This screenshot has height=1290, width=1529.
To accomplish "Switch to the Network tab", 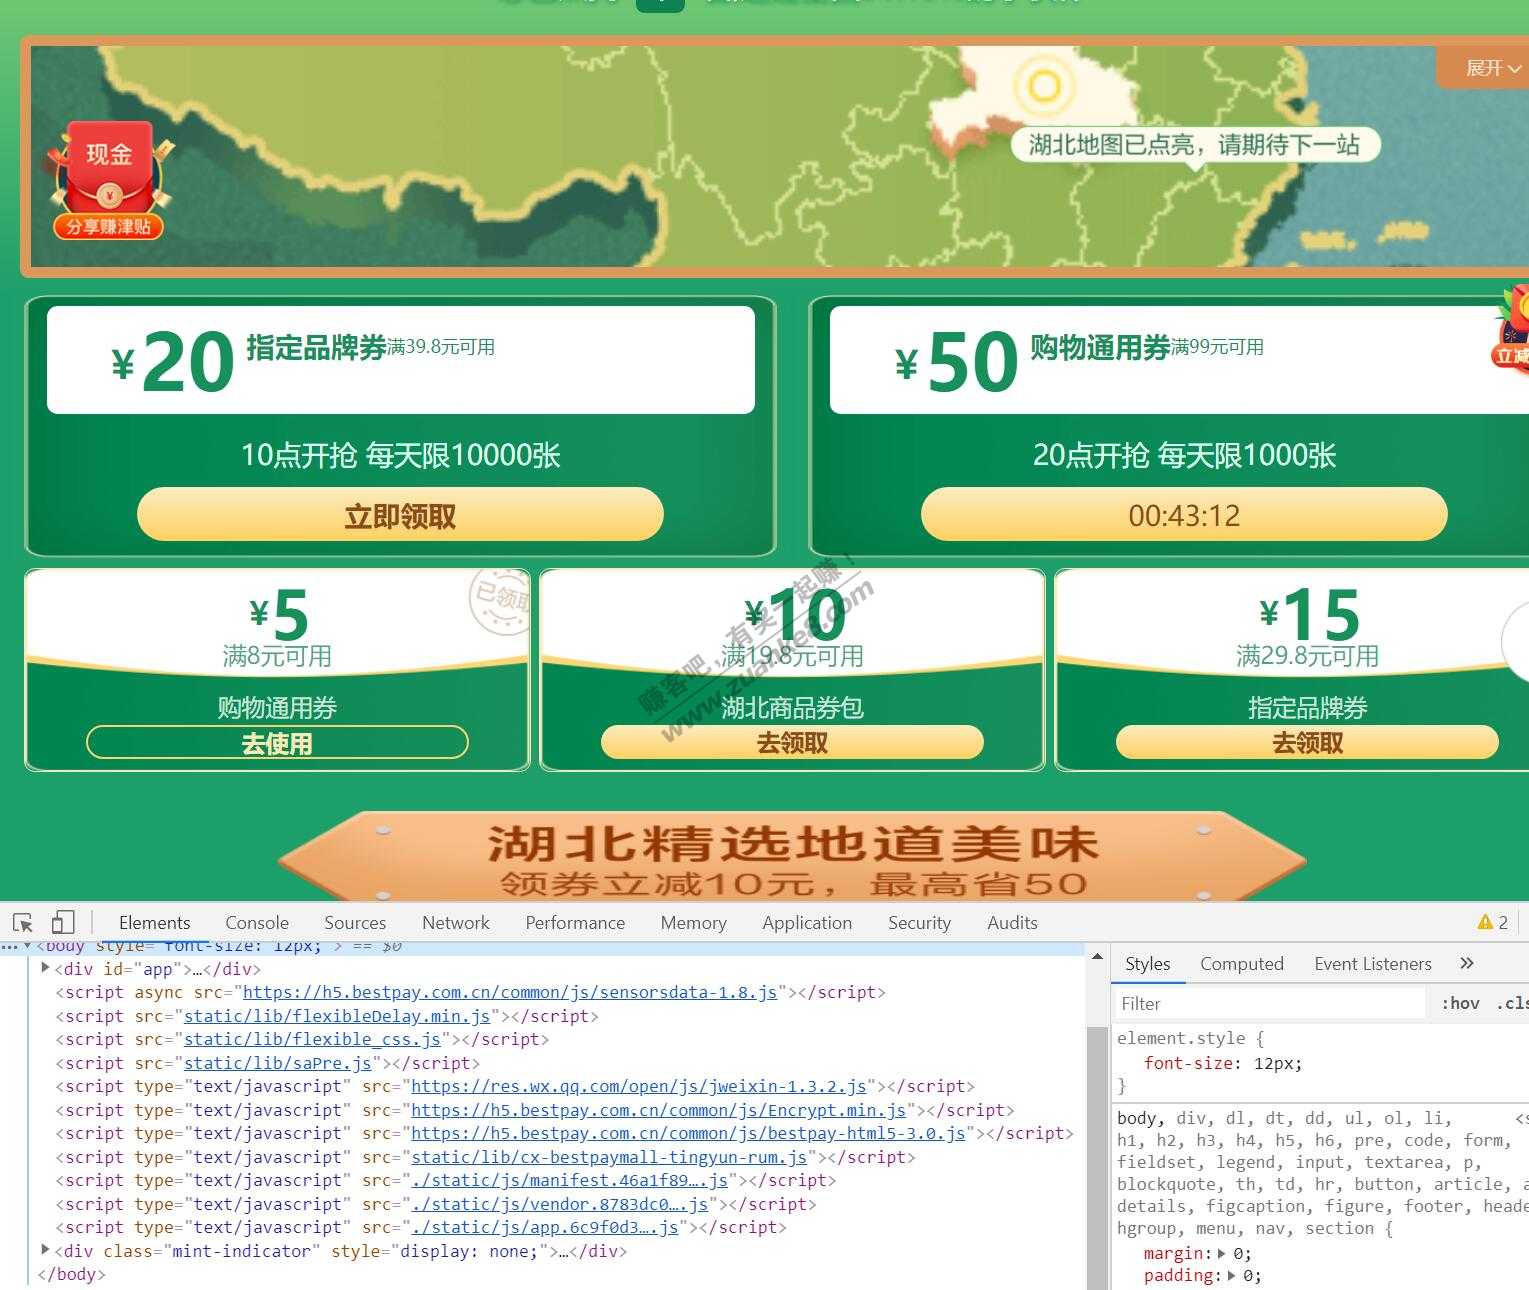I will [x=456, y=922].
